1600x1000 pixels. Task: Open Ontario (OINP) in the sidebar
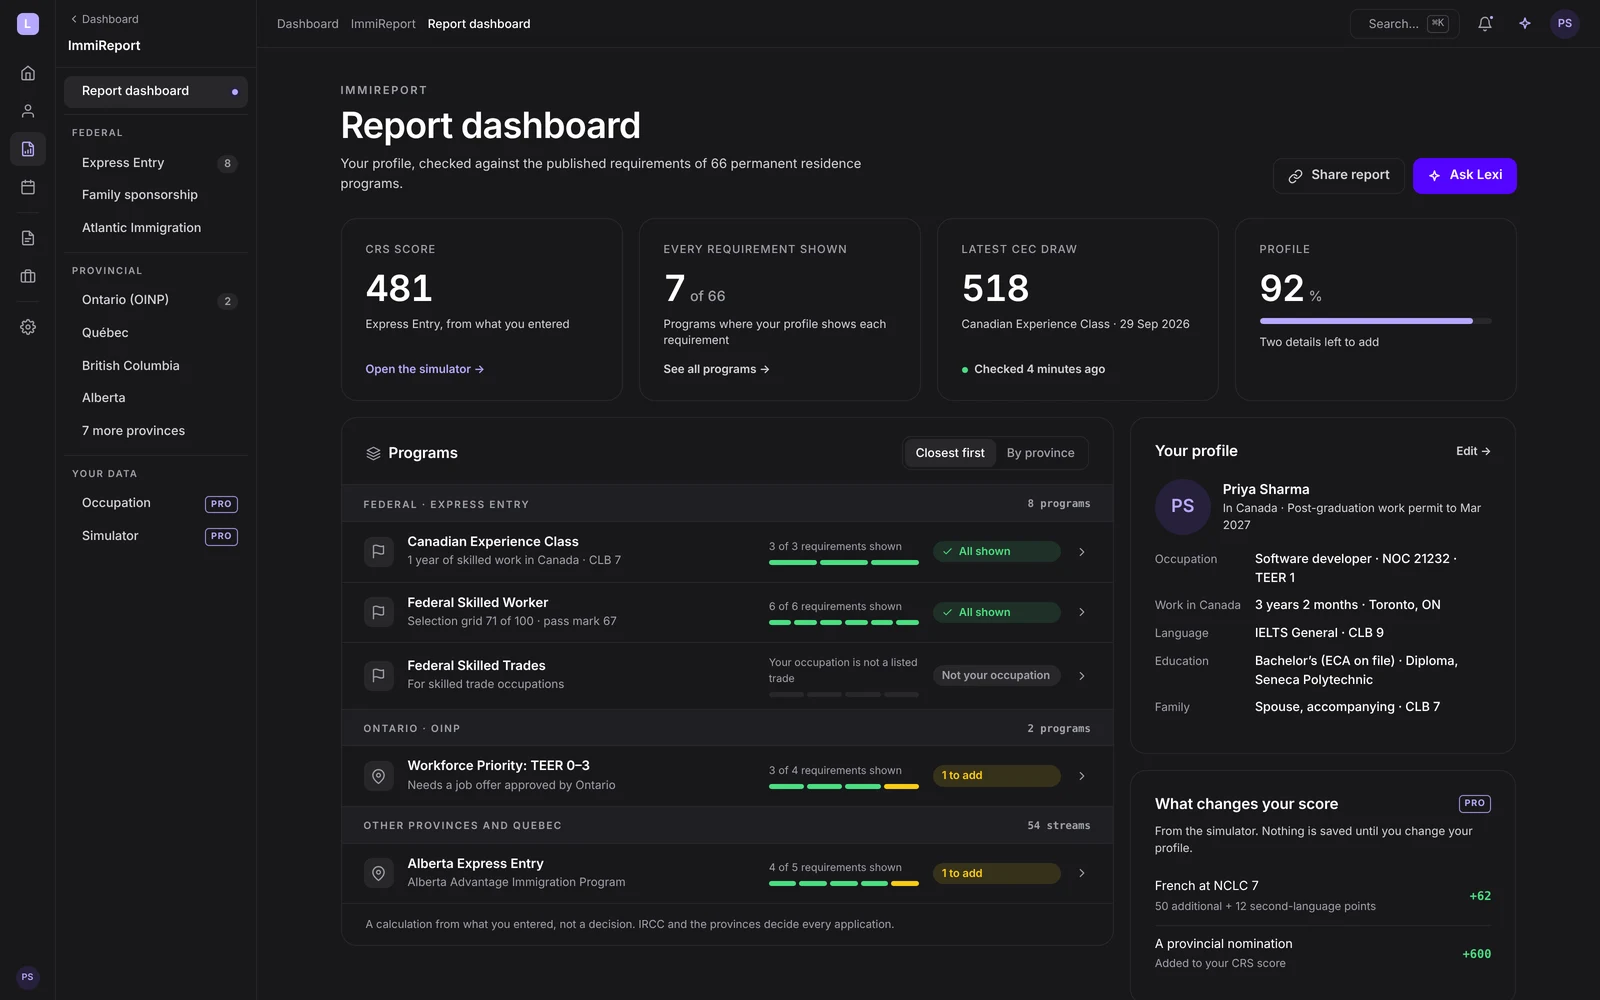point(156,300)
